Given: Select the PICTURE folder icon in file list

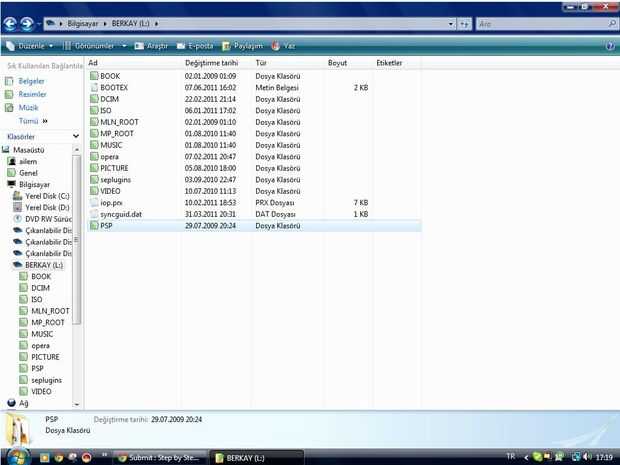Looking at the screenshot, I should click(94, 168).
